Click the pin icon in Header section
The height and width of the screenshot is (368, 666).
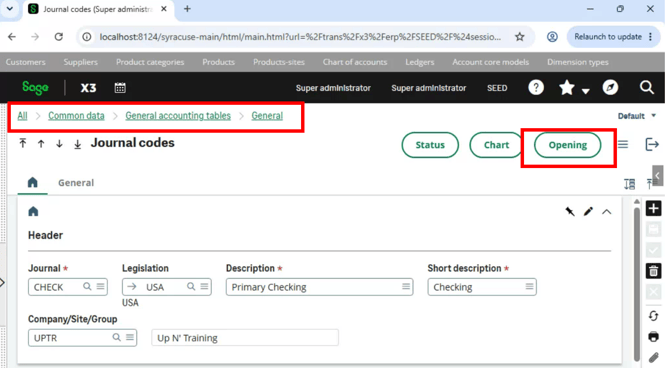coord(570,212)
